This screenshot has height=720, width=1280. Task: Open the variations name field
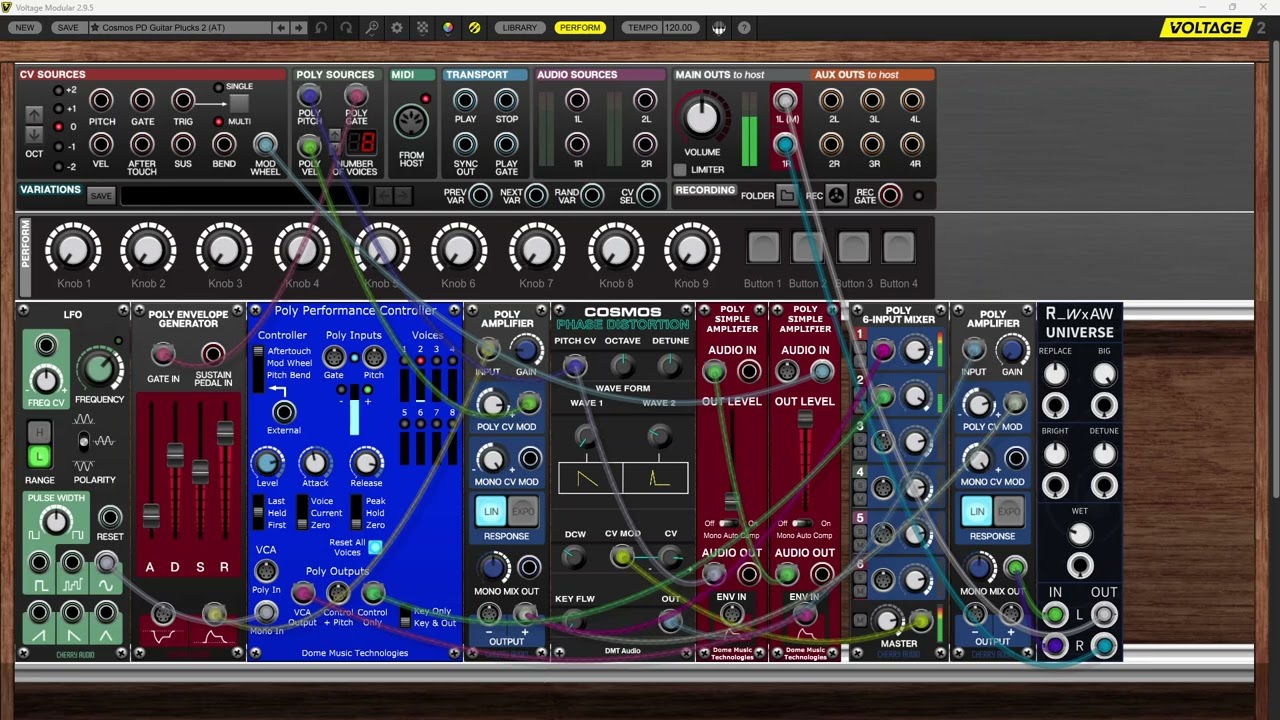245,196
